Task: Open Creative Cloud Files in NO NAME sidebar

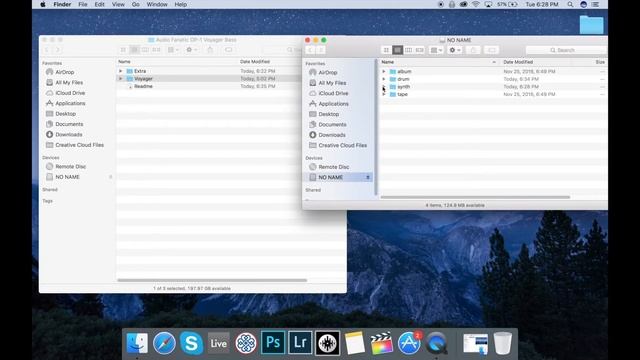Action: pos(342,145)
